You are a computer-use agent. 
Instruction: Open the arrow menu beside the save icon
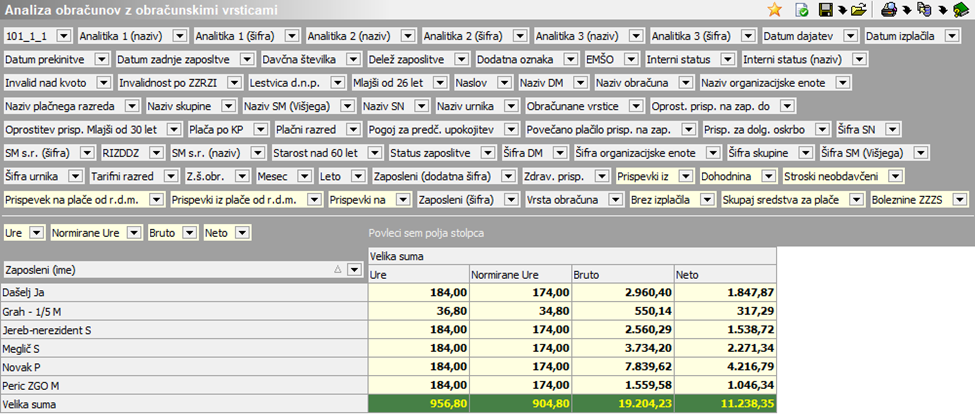pos(841,11)
